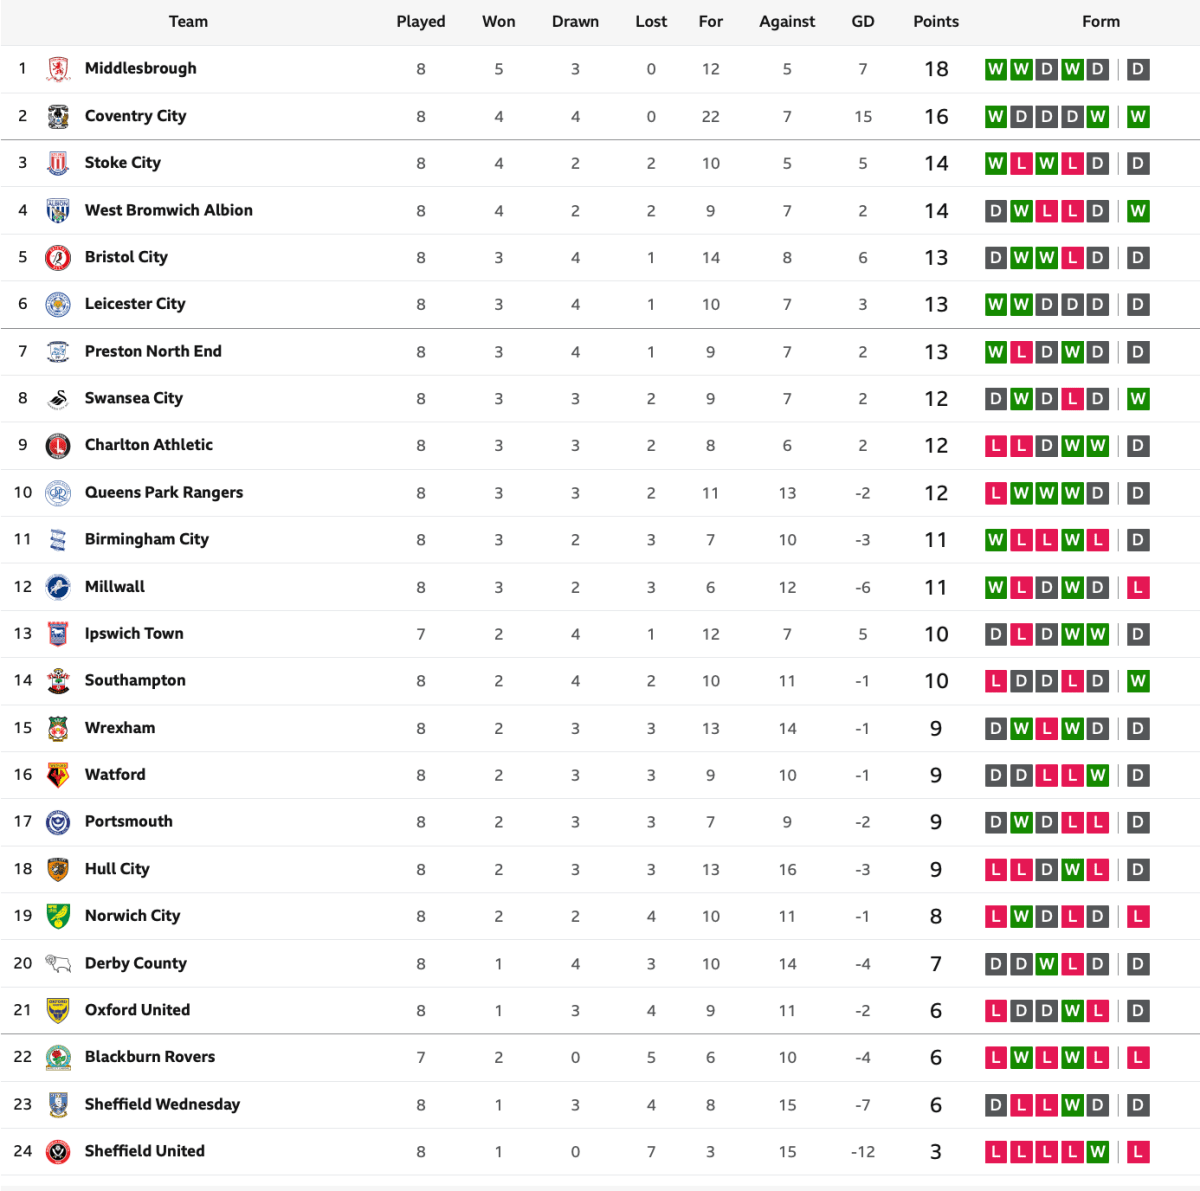Click the Watford club badge icon
Image resolution: width=1200 pixels, height=1191 pixels.
[58, 775]
